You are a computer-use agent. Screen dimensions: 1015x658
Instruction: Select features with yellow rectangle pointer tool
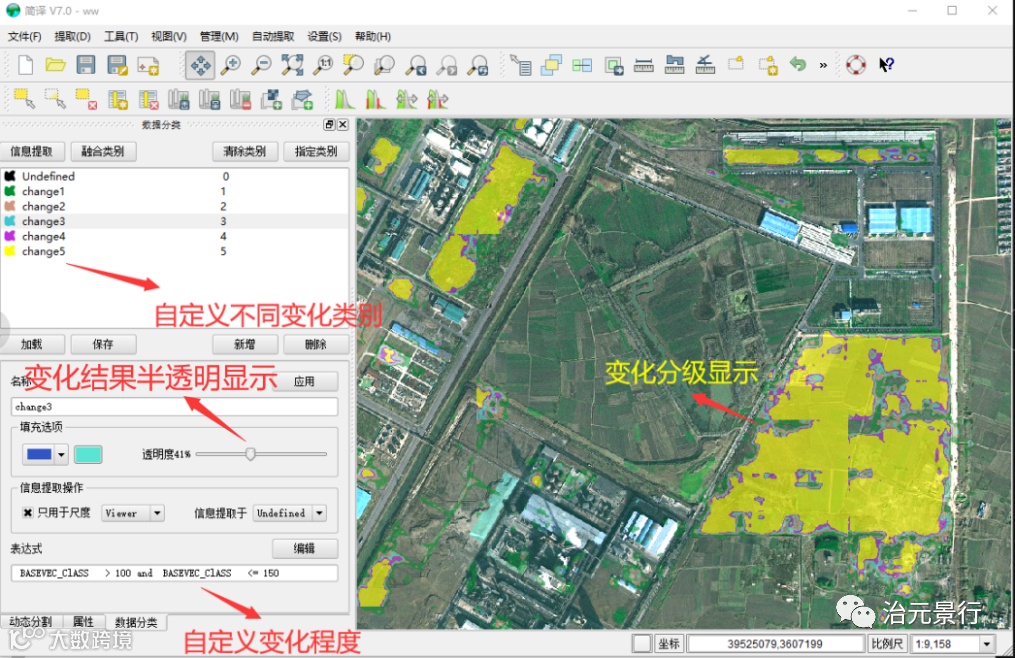point(25,99)
